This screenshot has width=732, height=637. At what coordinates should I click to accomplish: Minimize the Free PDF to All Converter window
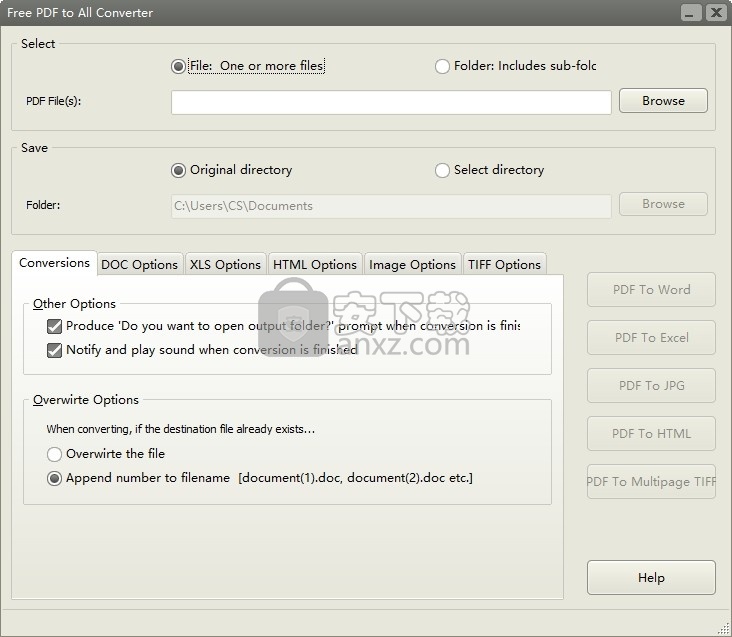pos(690,13)
